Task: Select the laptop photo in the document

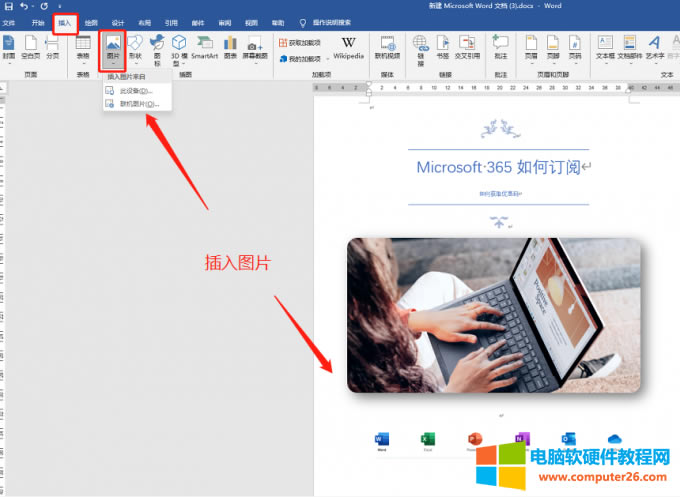Action: [x=492, y=315]
